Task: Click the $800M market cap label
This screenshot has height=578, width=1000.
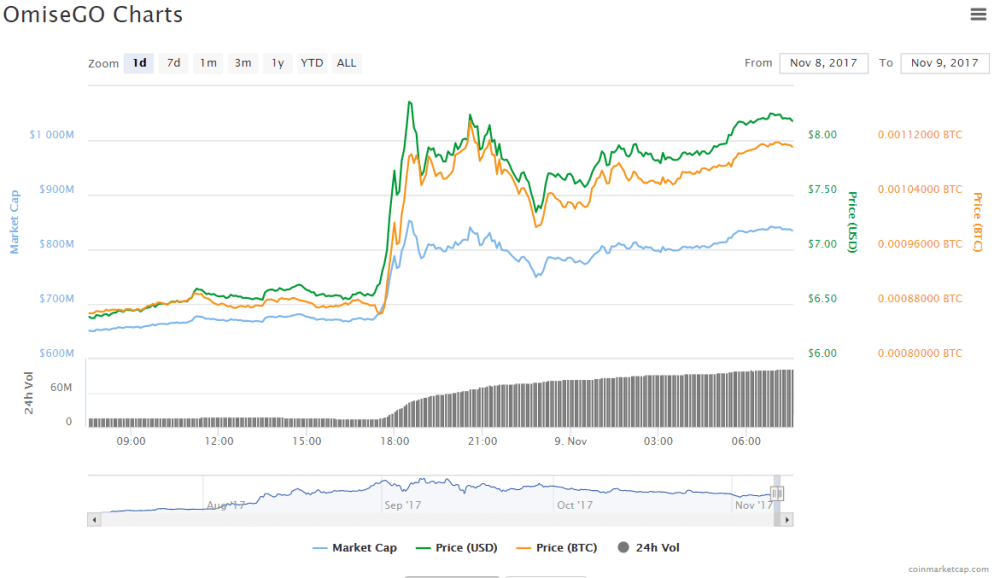Action: pyautogui.click(x=57, y=244)
